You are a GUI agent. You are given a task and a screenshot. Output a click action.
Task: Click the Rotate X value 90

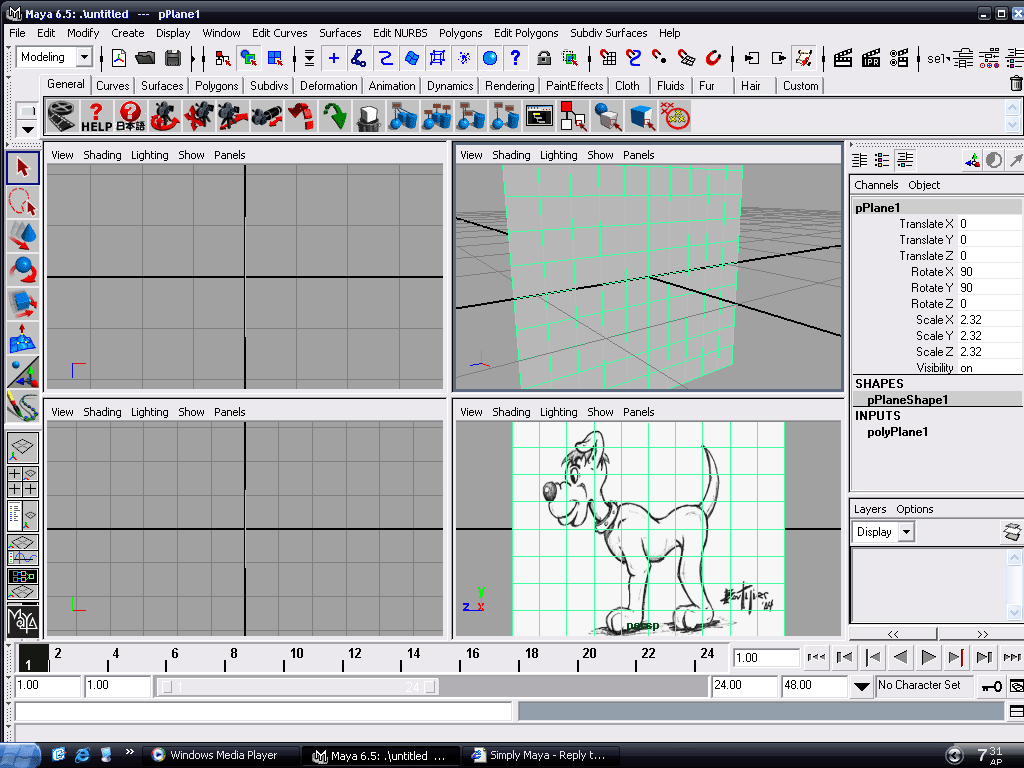(x=989, y=272)
